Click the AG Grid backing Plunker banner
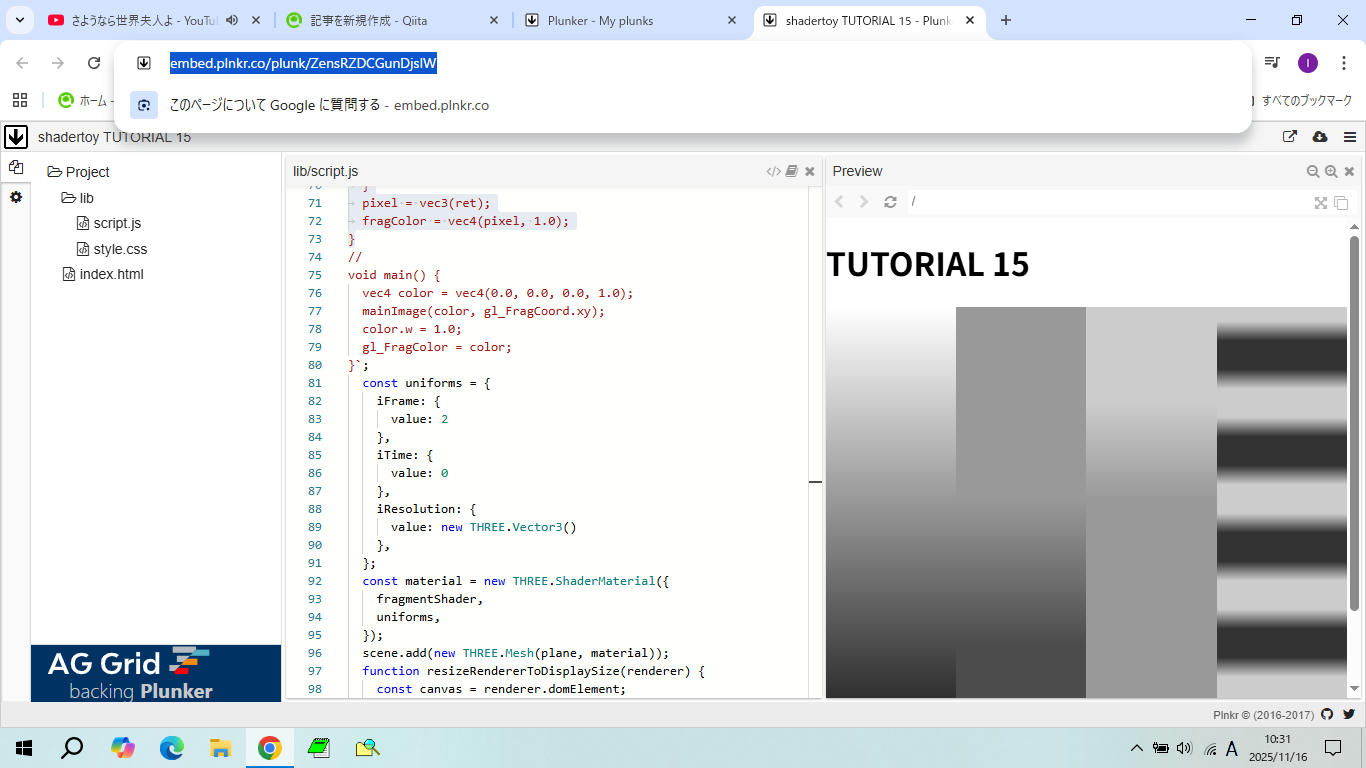1366x768 pixels. click(156, 673)
